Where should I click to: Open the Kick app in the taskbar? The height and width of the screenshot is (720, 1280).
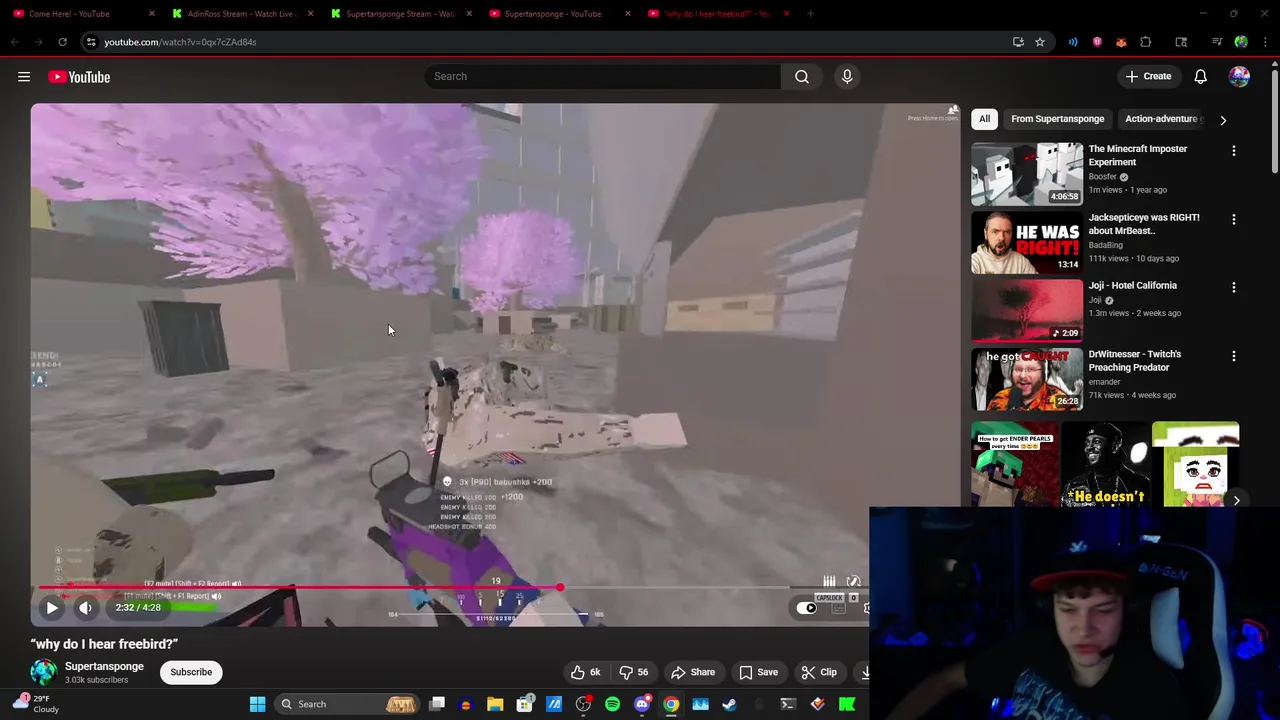(846, 704)
